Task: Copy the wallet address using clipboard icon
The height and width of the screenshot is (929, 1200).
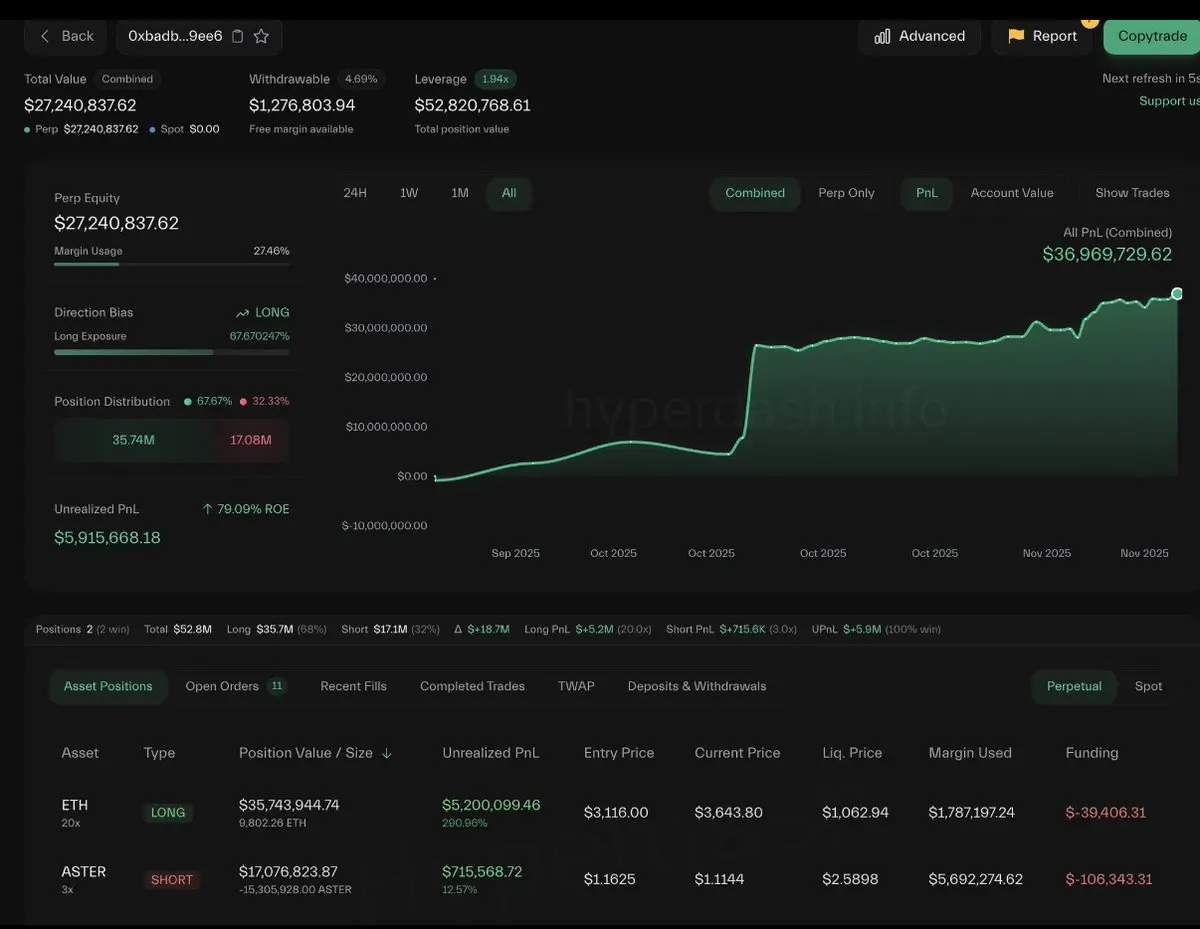Action: pyautogui.click(x=237, y=36)
